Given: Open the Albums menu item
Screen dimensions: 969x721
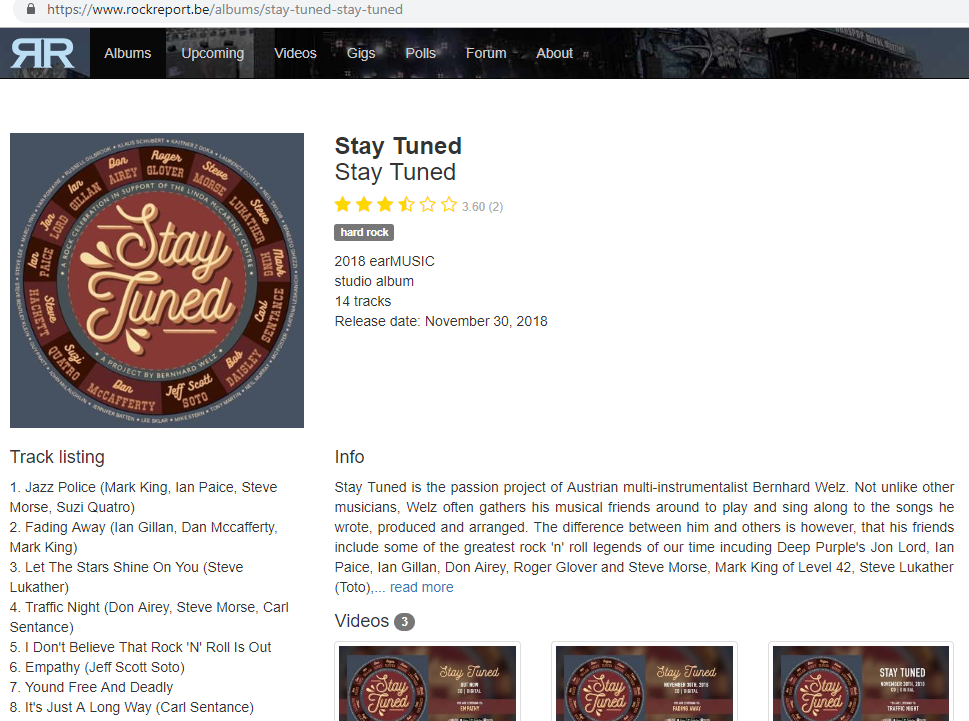Looking at the screenshot, I should [x=127, y=53].
